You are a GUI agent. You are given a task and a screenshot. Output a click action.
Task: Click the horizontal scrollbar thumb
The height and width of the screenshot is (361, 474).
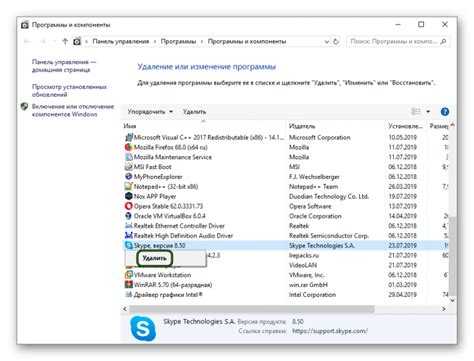point(252,309)
